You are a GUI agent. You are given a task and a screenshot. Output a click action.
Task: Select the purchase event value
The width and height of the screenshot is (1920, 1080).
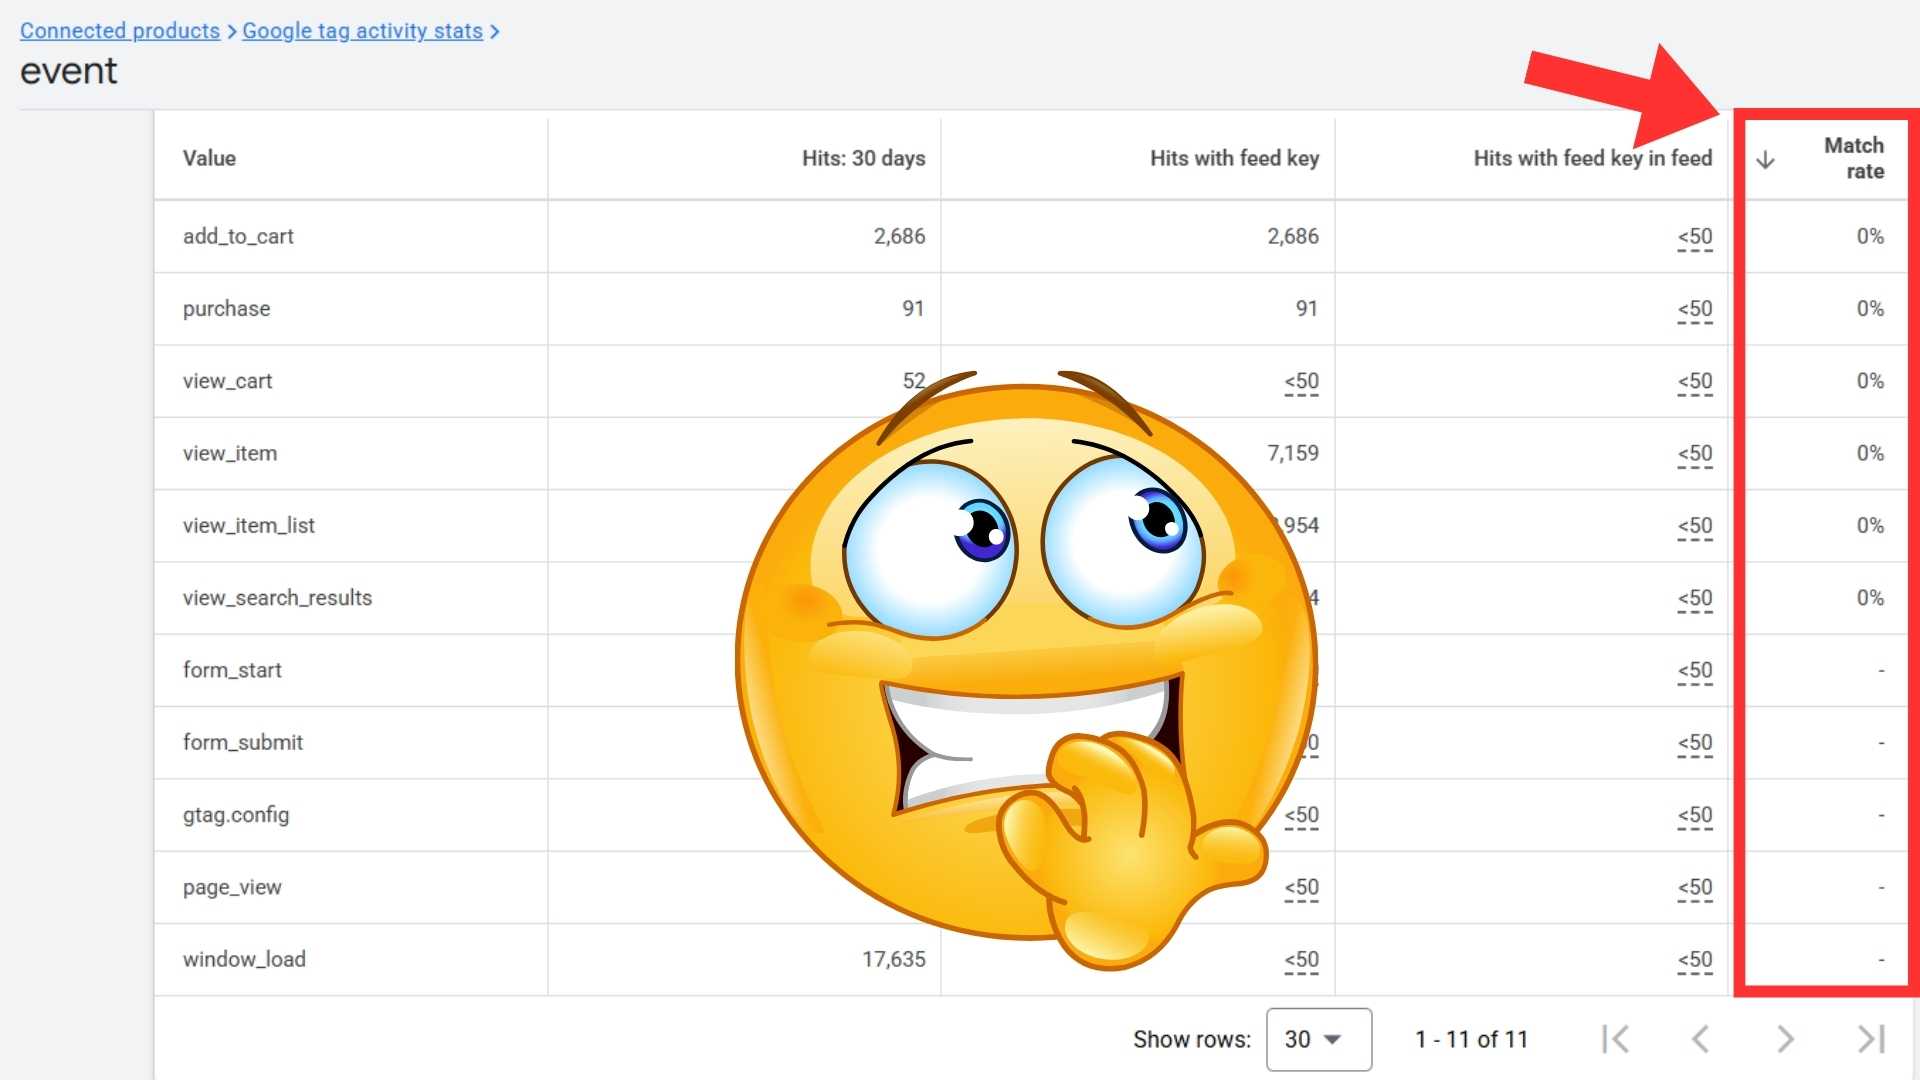coord(226,308)
